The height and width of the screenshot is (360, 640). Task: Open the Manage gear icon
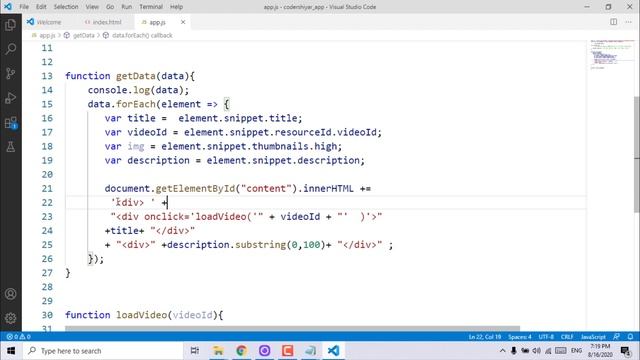coord(11,318)
